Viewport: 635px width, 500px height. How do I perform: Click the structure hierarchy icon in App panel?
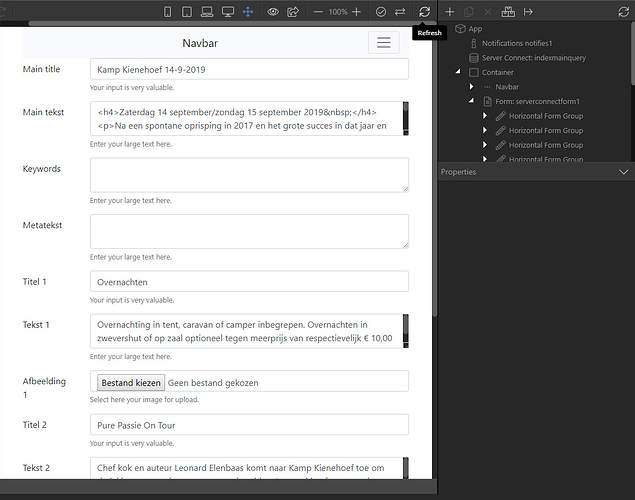click(x=508, y=12)
